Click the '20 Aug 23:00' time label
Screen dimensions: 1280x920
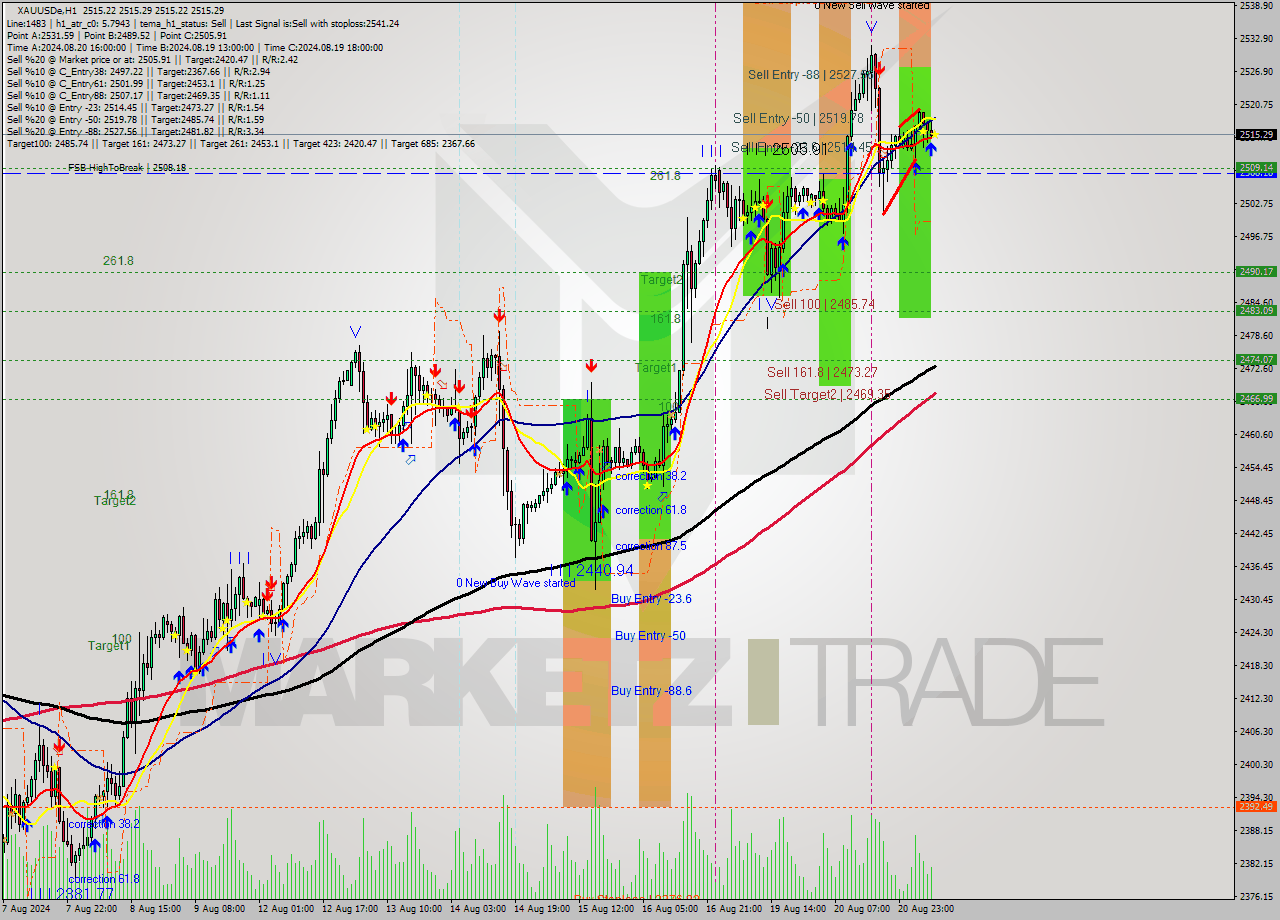tap(927, 909)
